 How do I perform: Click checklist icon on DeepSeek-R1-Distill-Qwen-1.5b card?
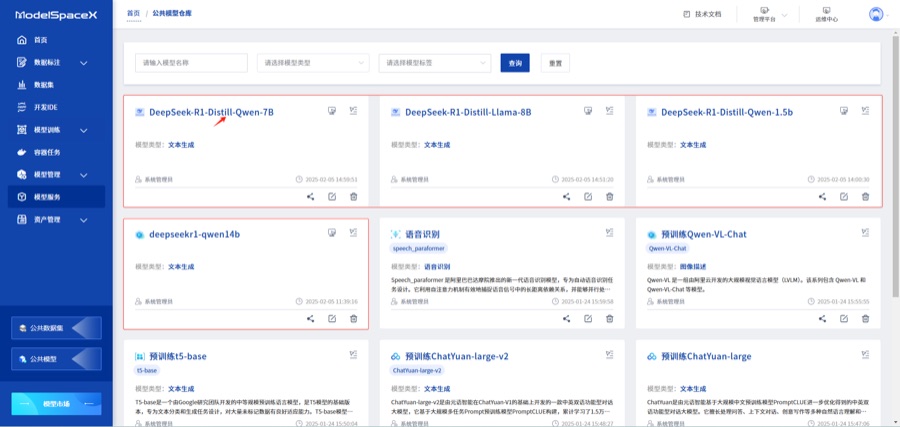point(866,111)
